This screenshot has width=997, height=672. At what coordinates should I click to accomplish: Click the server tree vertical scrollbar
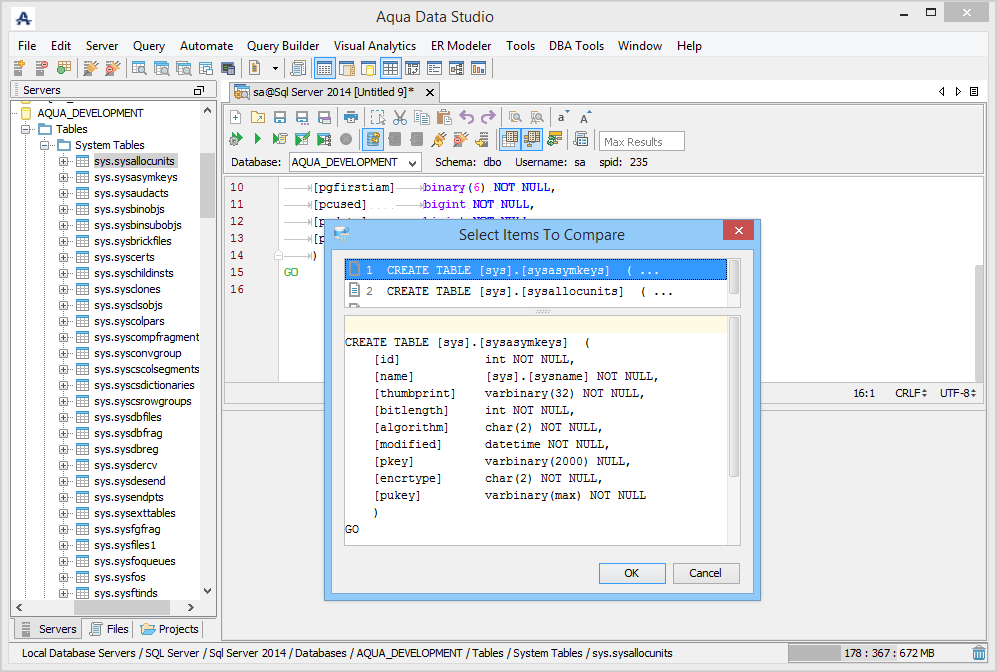pyautogui.click(x=207, y=185)
